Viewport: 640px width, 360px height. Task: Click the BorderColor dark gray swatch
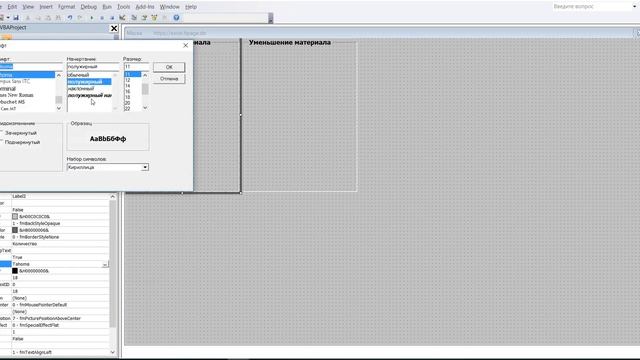tap(15, 230)
